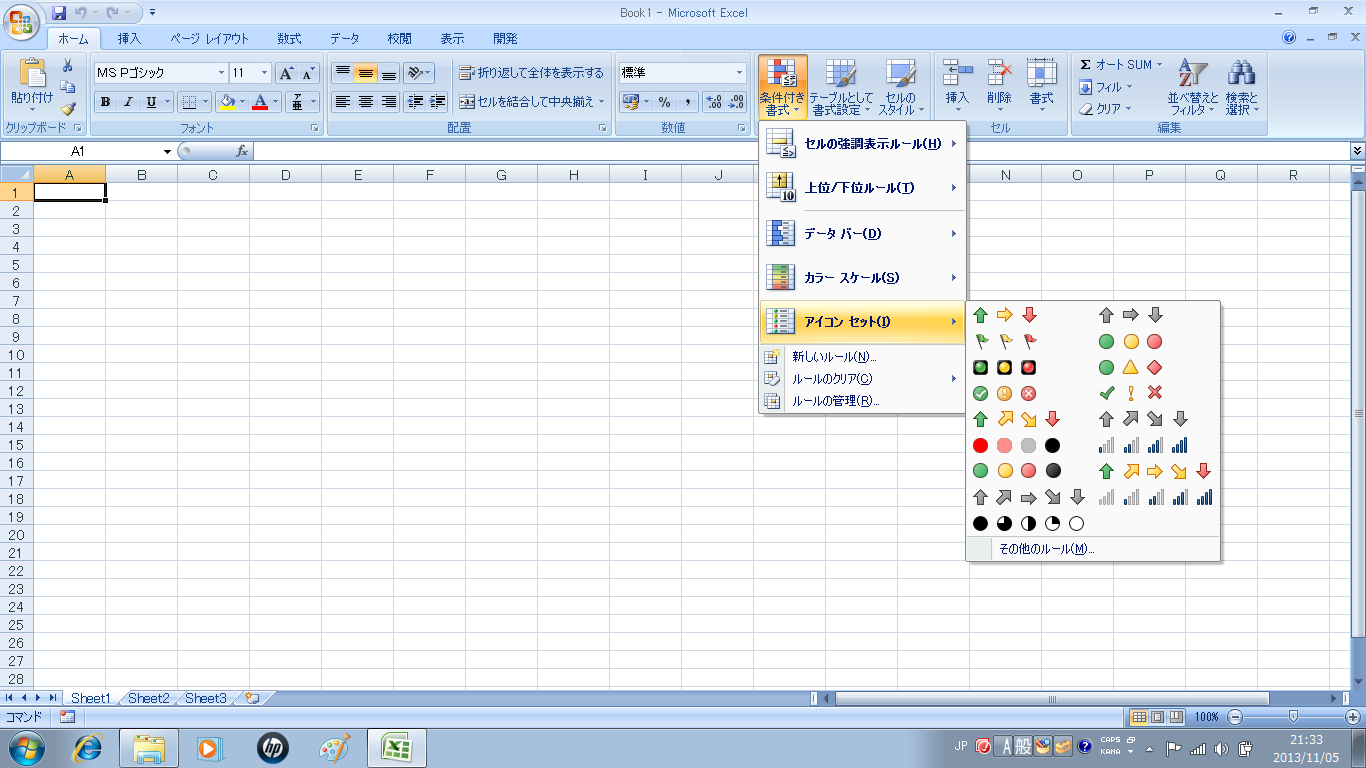Click the zoom slider handle
This screenshot has height=768, width=1366.
click(x=1293, y=716)
